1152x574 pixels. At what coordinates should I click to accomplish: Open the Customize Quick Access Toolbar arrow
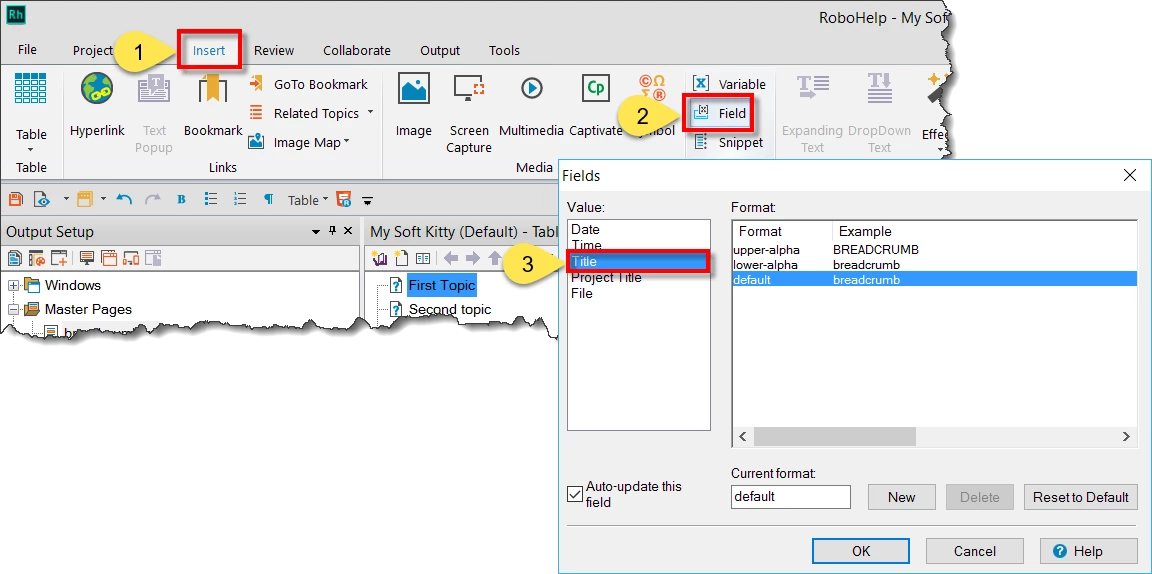(x=367, y=200)
